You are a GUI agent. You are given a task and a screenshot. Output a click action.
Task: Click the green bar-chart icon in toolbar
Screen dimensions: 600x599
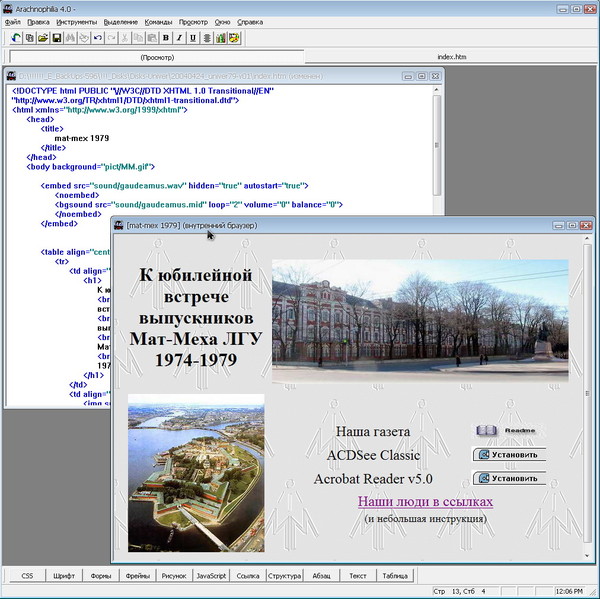pos(220,38)
